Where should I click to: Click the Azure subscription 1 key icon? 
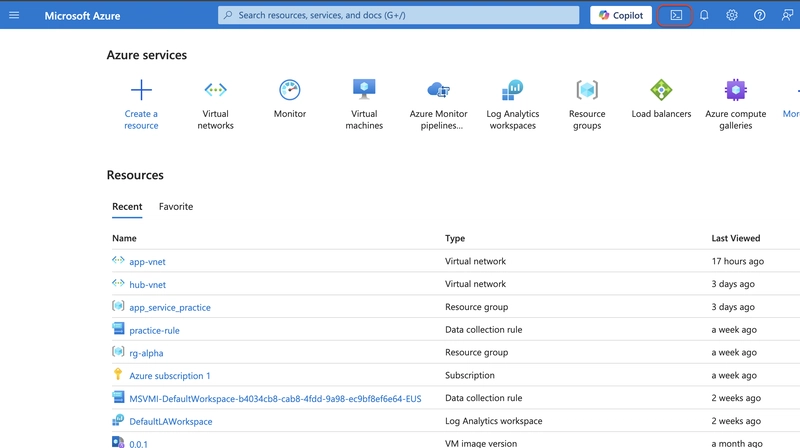118,374
